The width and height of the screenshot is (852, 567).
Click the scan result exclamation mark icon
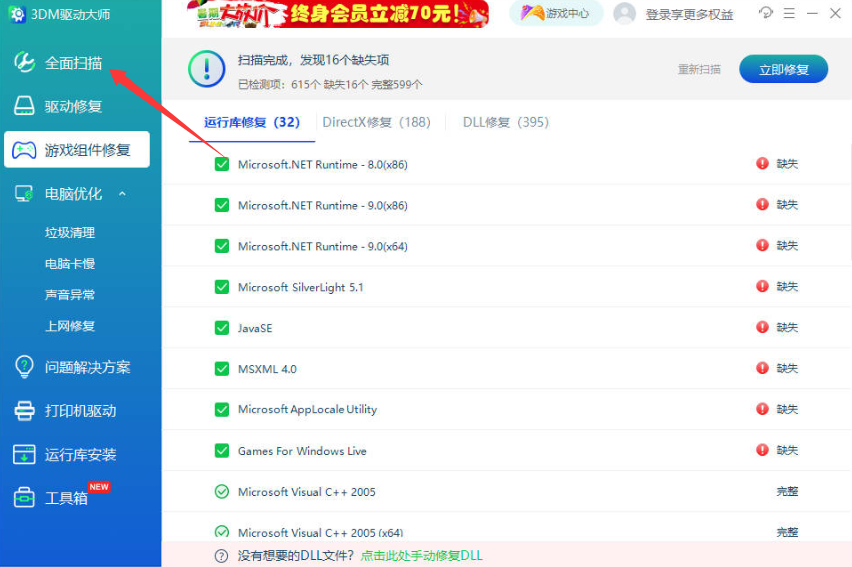[x=206, y=69]
